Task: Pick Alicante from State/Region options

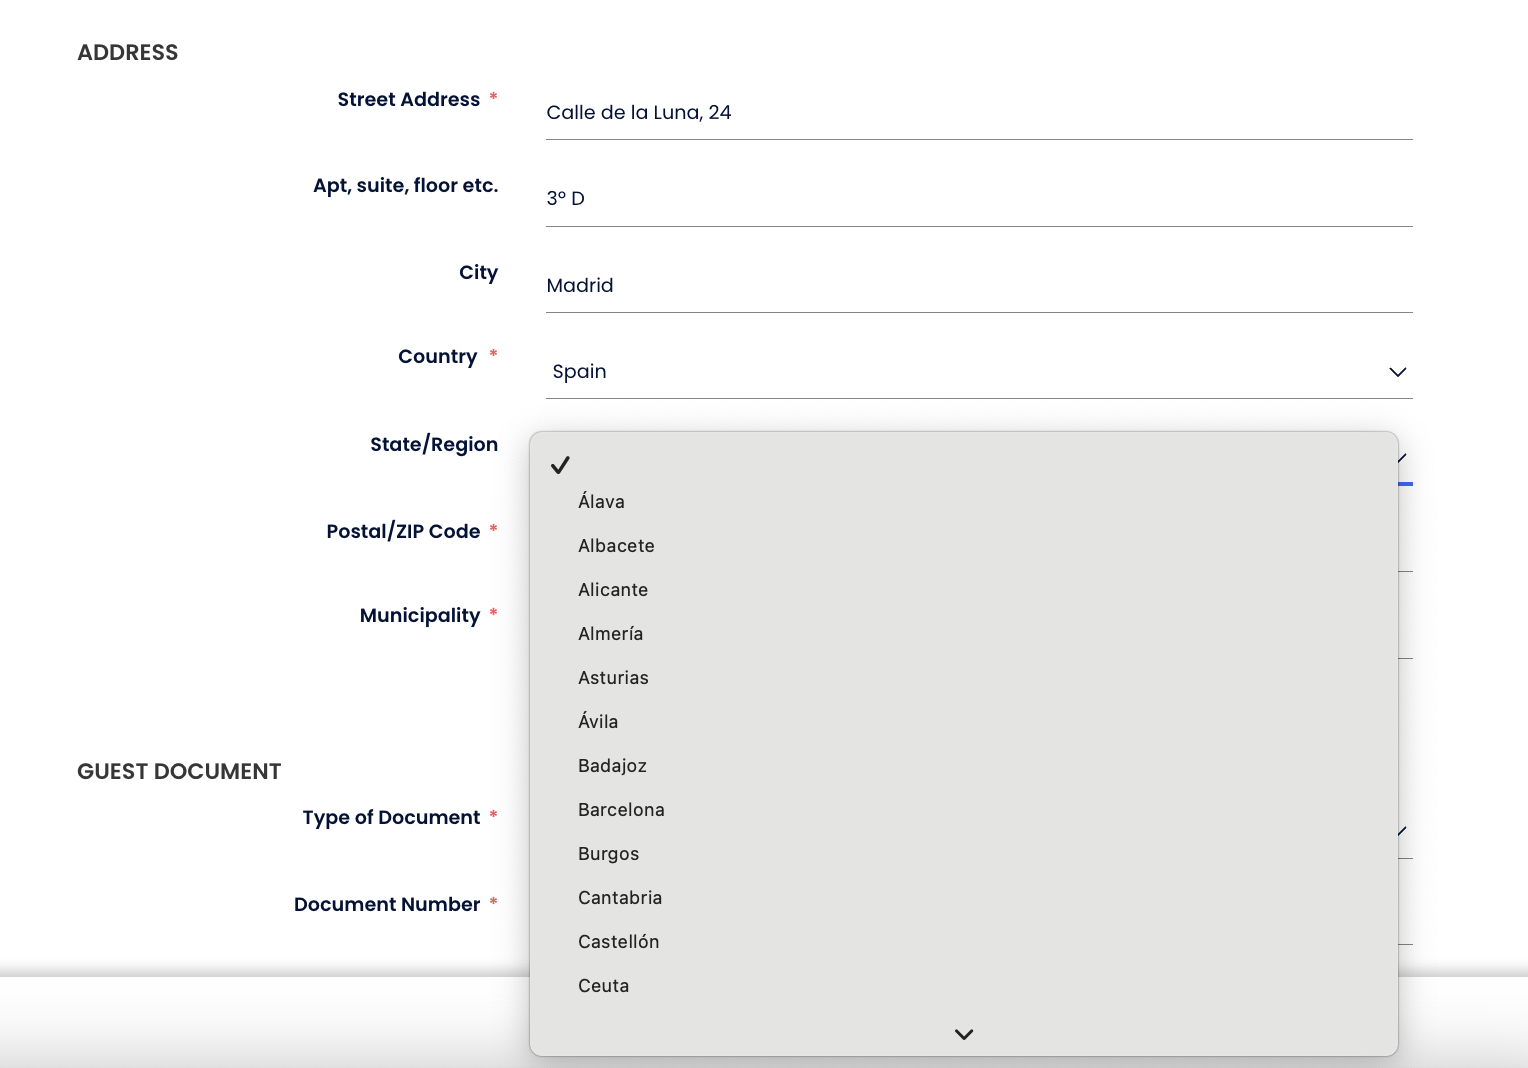Action: [x=612, y=590]
